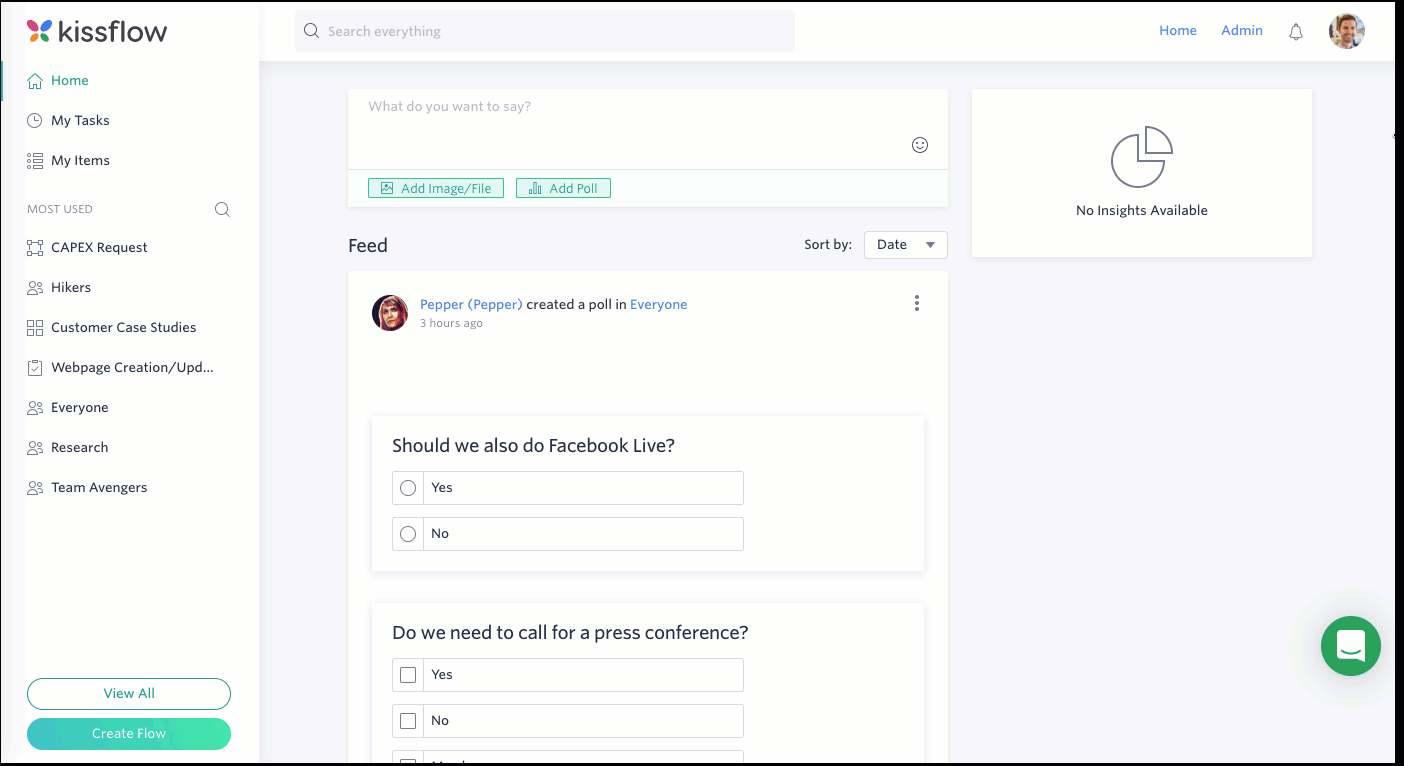
Task: Click the search magnifier icon in top bar
Action: coord(311,31)
